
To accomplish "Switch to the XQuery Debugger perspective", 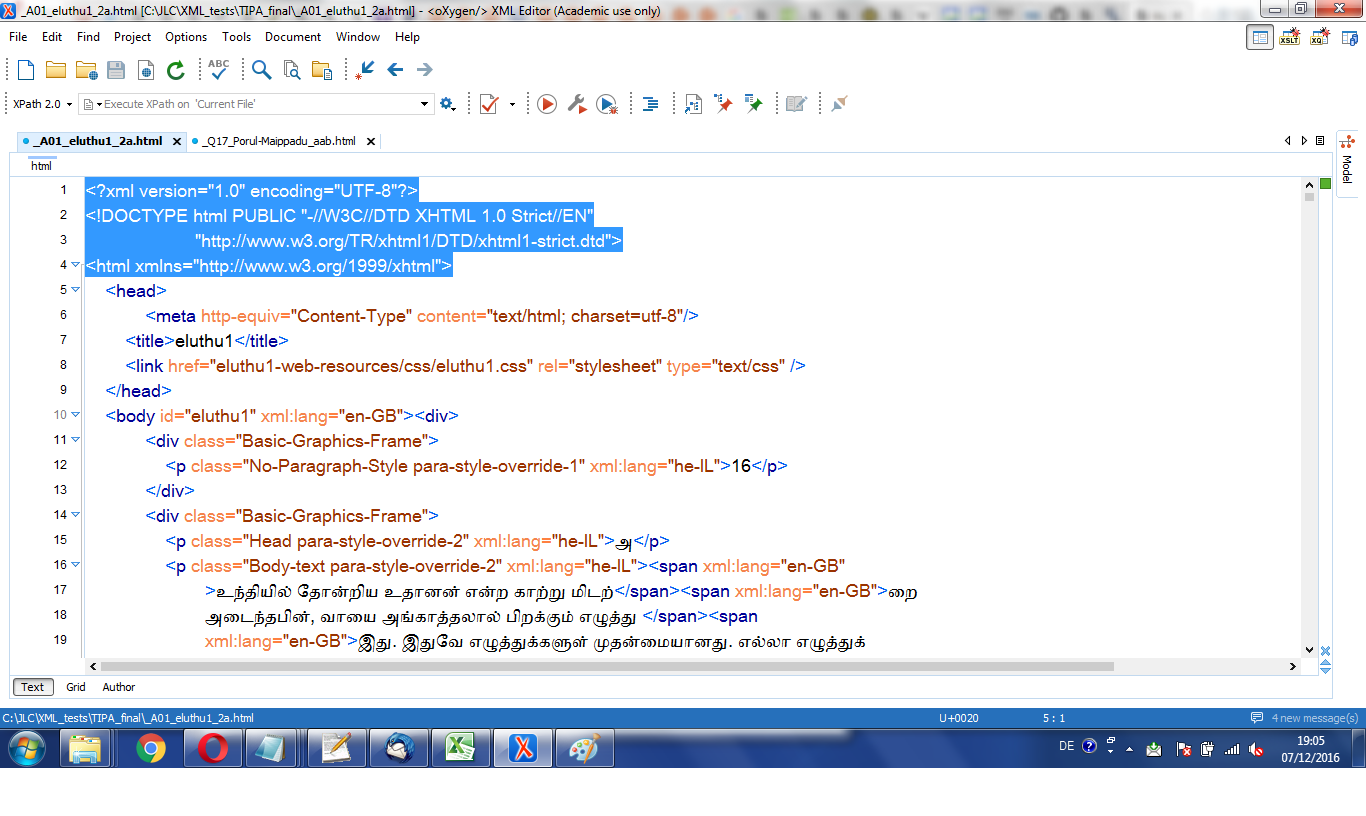I will point(1320,38).
